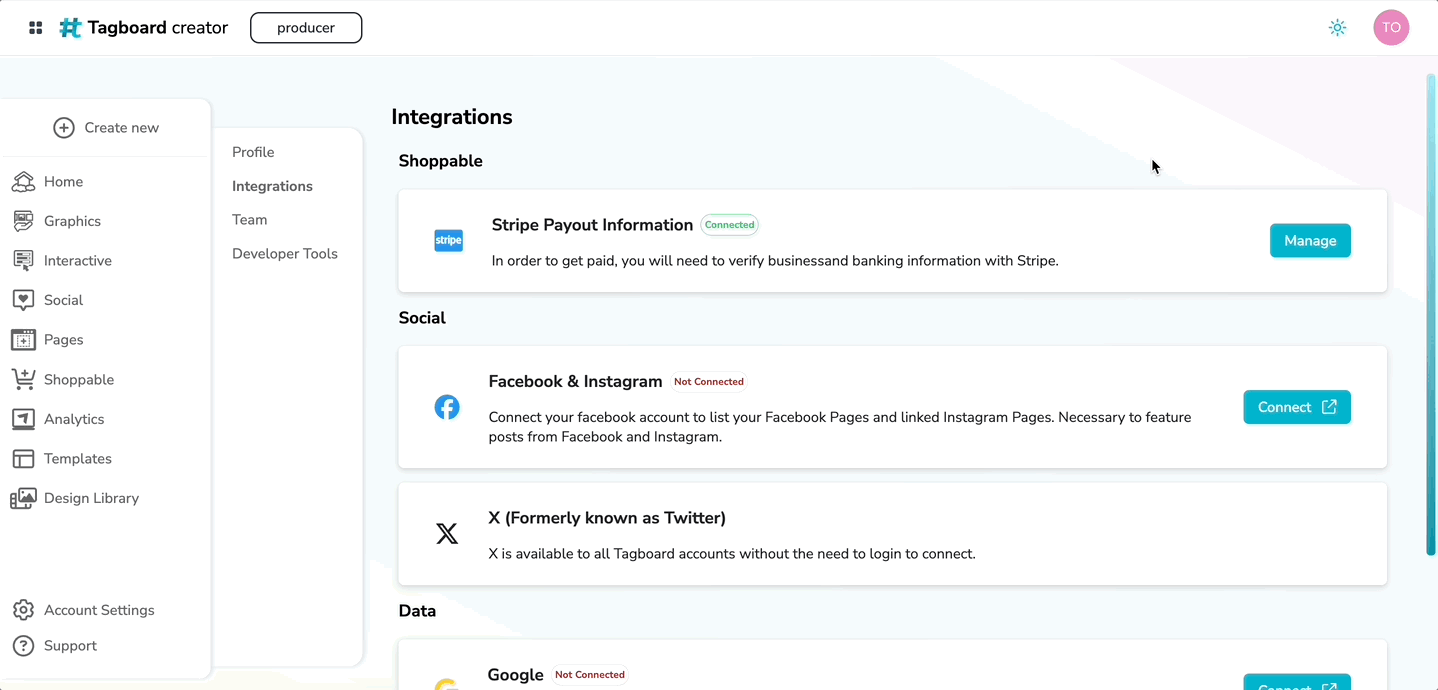The image size is (1438, 690).
Task: Select the Team settings tab
Action: click(250, 220)
